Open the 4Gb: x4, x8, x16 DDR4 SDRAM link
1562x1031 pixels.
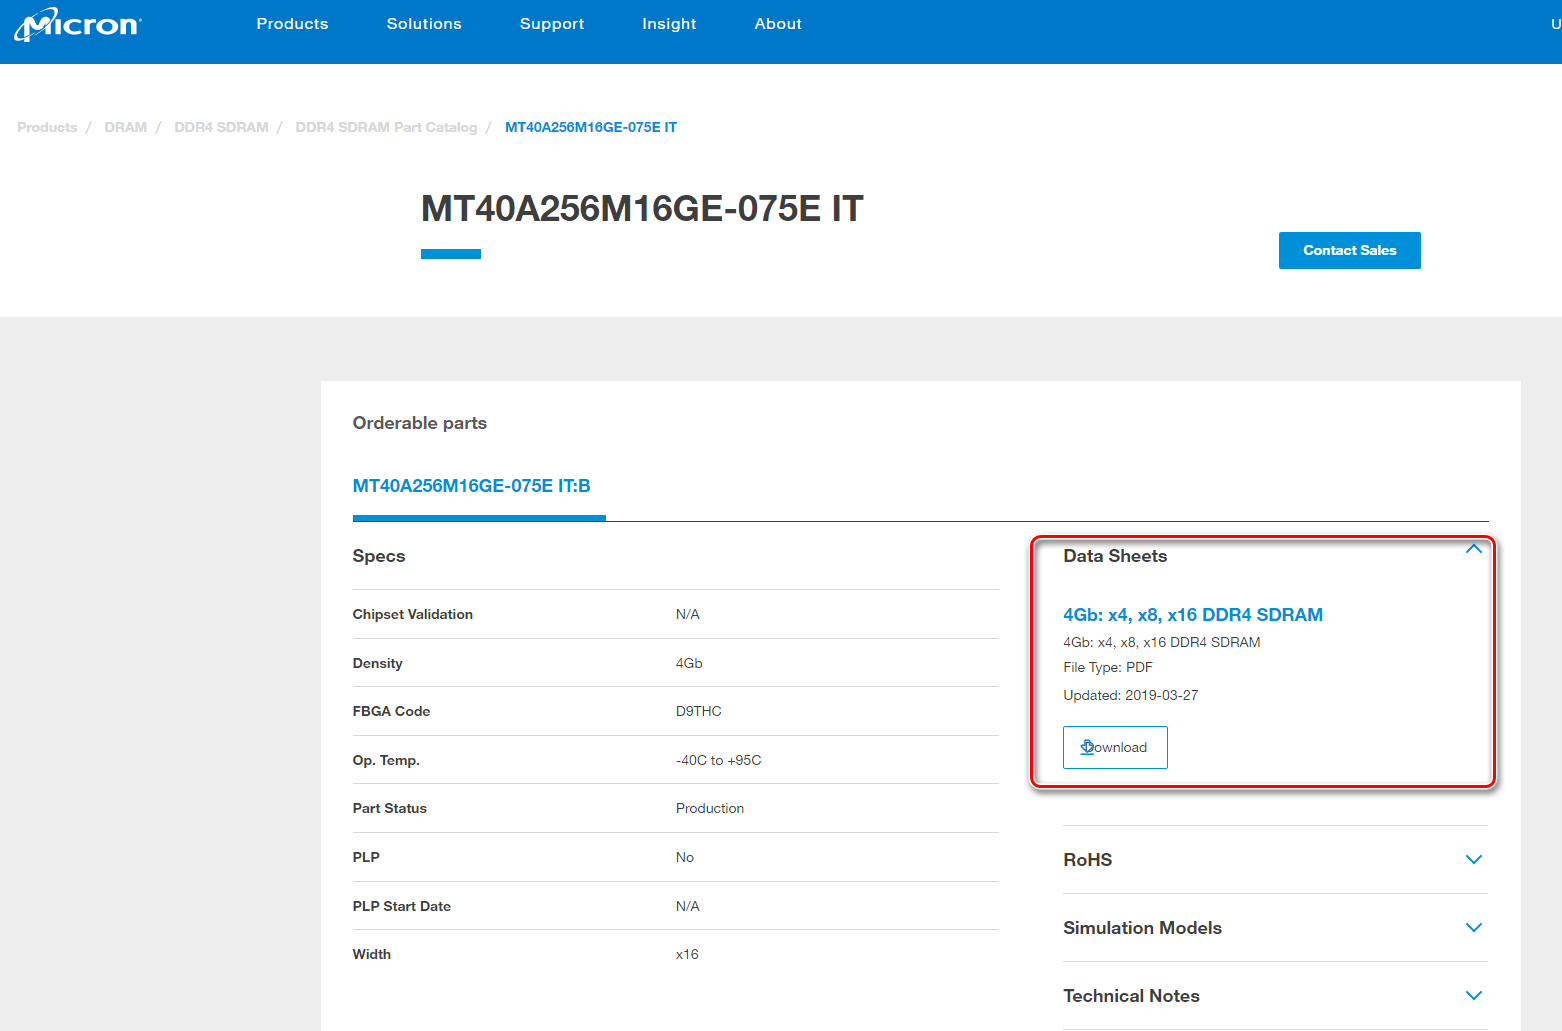click(1193, 614)
